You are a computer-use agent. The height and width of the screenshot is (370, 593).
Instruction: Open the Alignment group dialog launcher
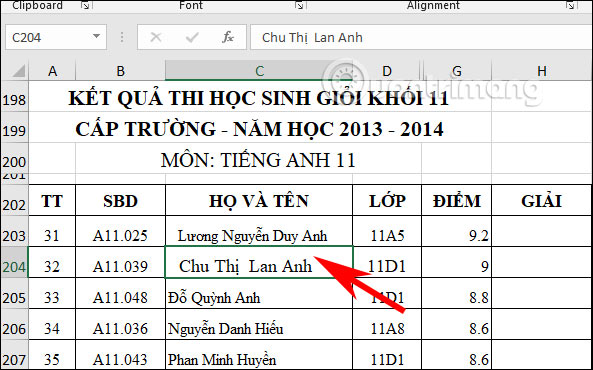point(570,5)
